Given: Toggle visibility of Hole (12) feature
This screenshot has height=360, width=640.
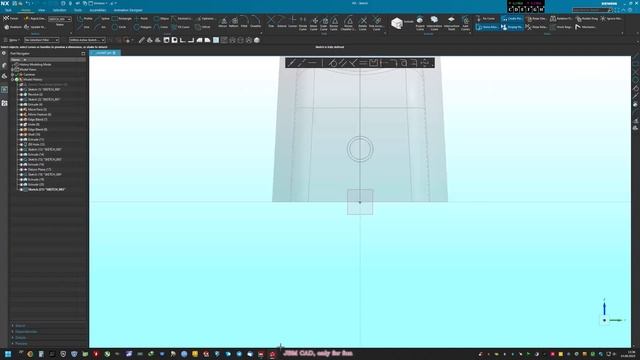Looking at the screenshot, I should pos(21,144).
